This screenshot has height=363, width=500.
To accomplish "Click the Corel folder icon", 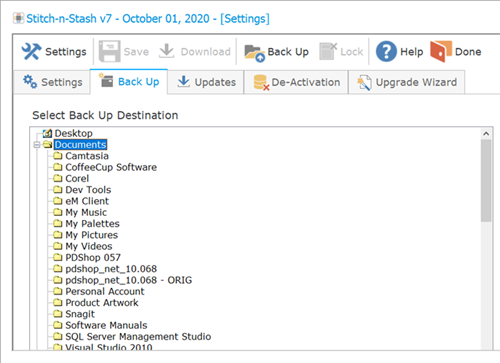I will 58,178.
